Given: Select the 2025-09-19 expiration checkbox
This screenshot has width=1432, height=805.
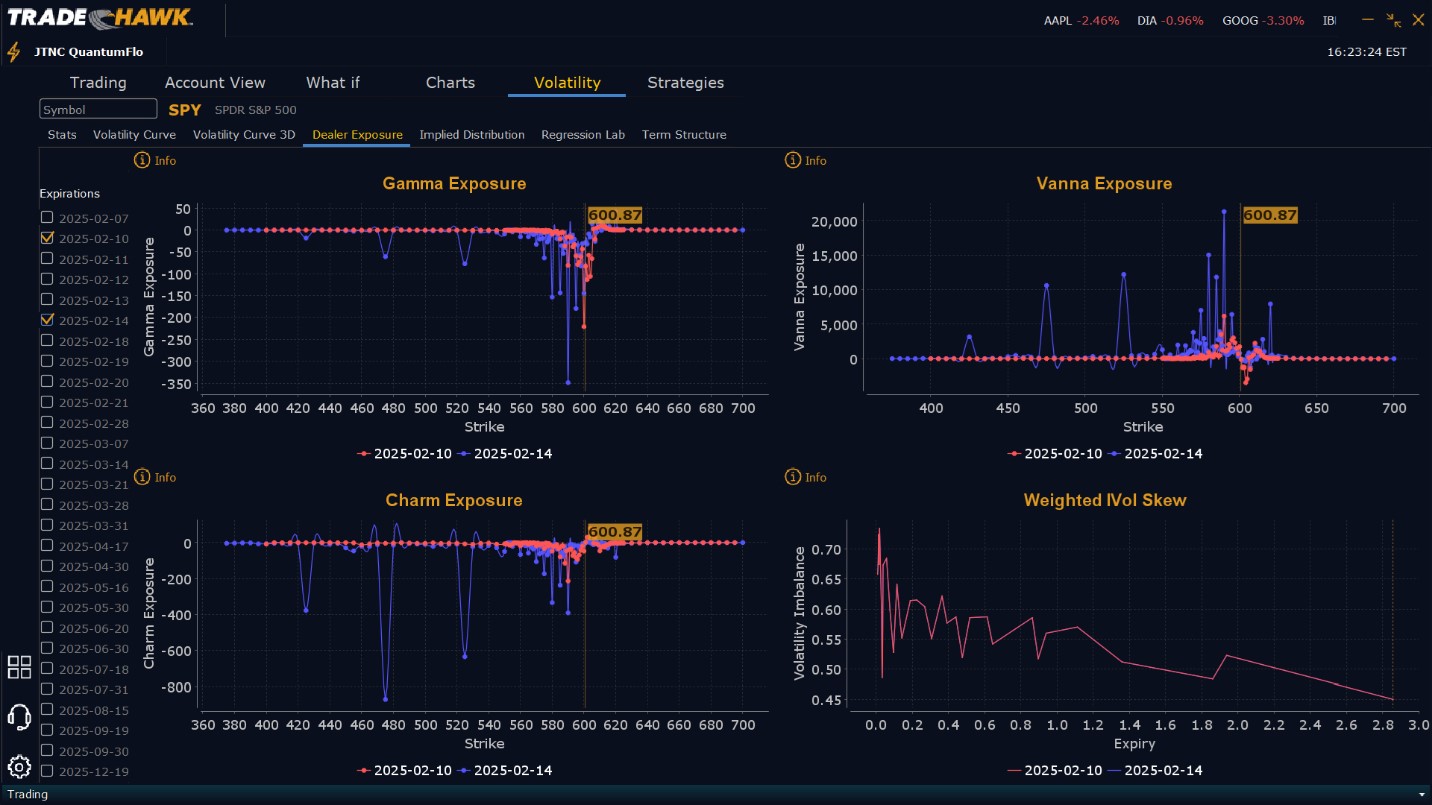Looking at the screenshot, I should [47, 730].
